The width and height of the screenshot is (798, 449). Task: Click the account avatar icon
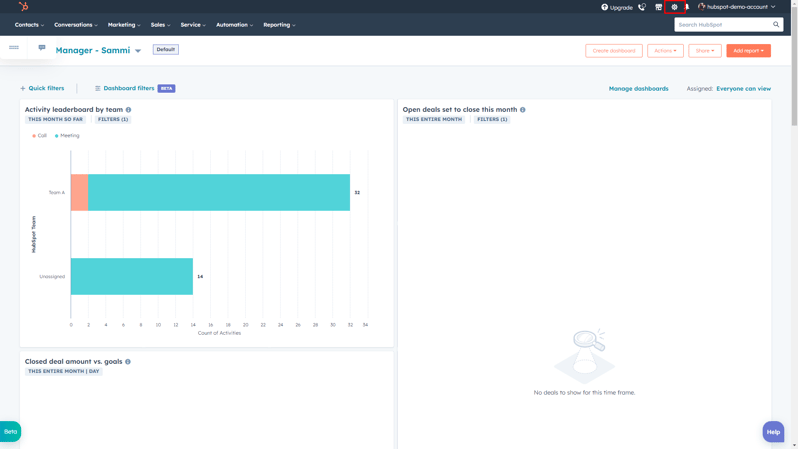tap(701, 7)
